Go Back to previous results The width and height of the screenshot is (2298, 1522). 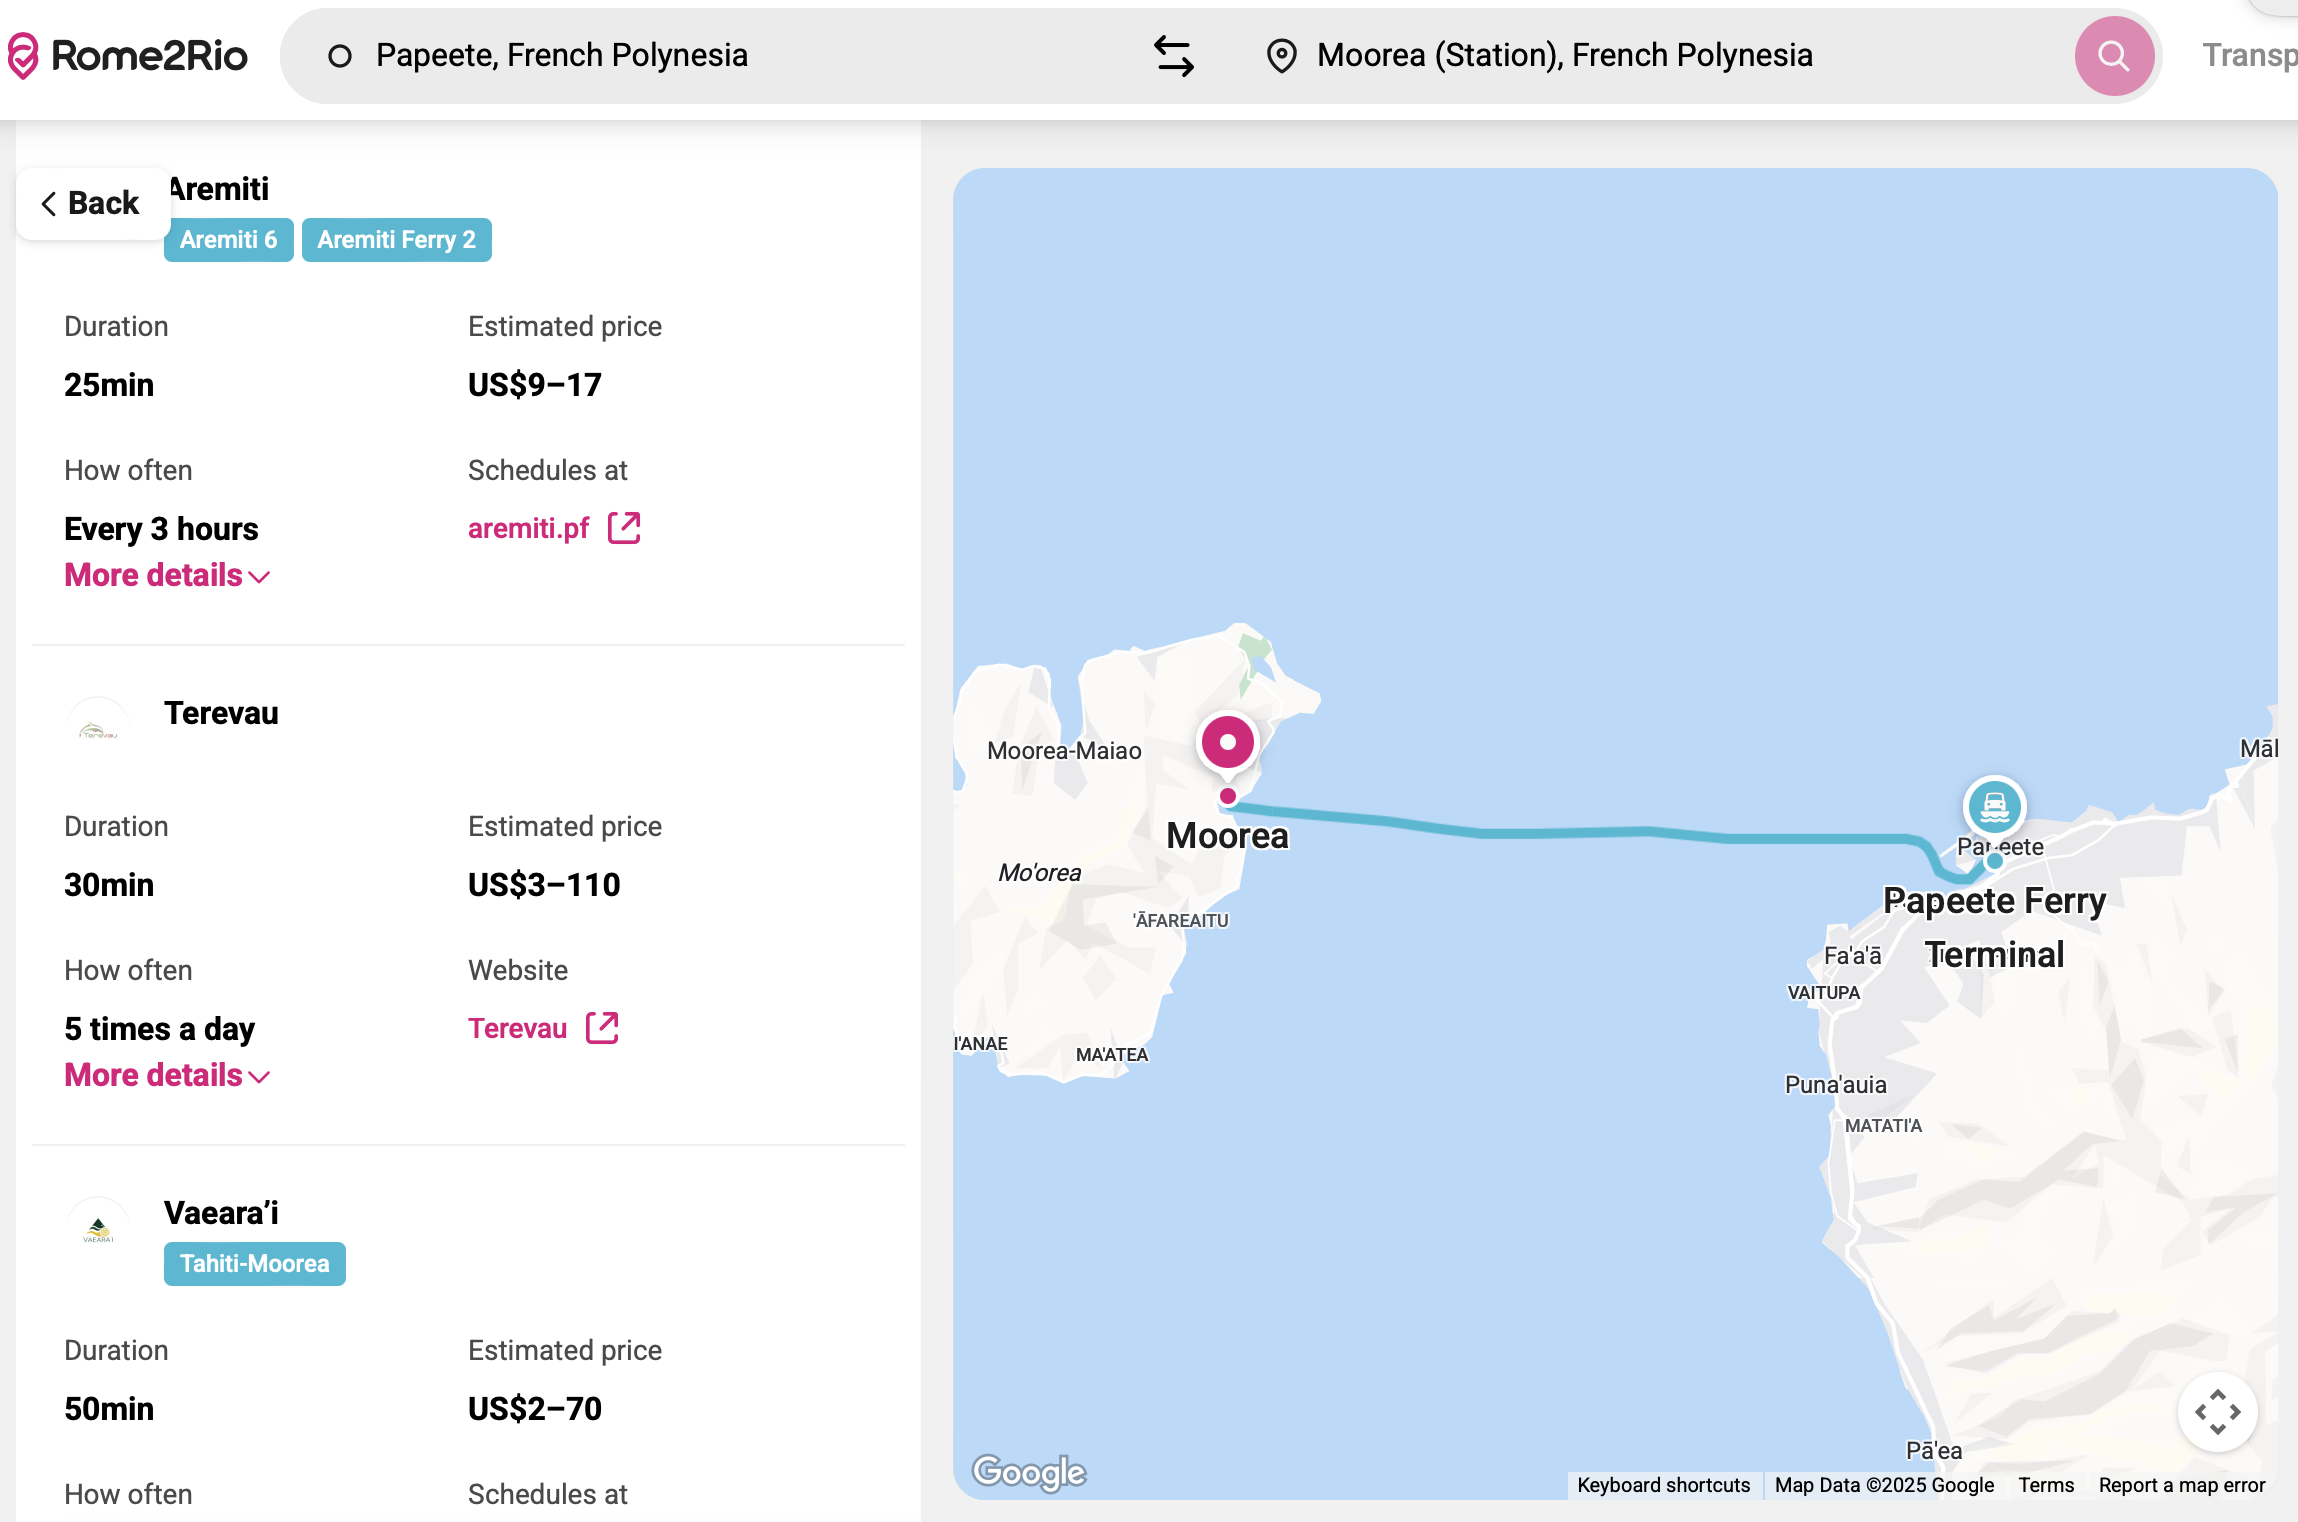click(91, 203)
